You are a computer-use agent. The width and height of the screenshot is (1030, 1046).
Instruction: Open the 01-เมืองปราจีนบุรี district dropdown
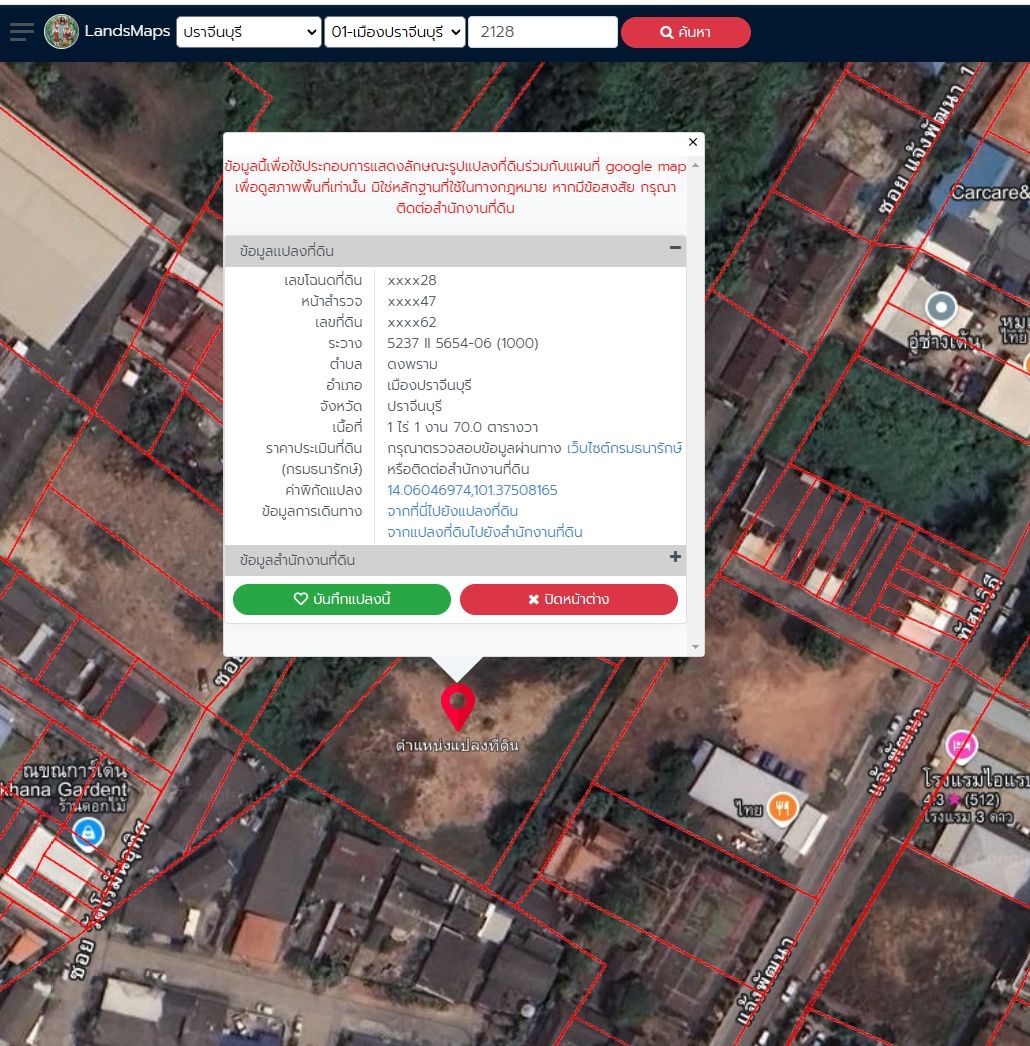click(395, 32)
